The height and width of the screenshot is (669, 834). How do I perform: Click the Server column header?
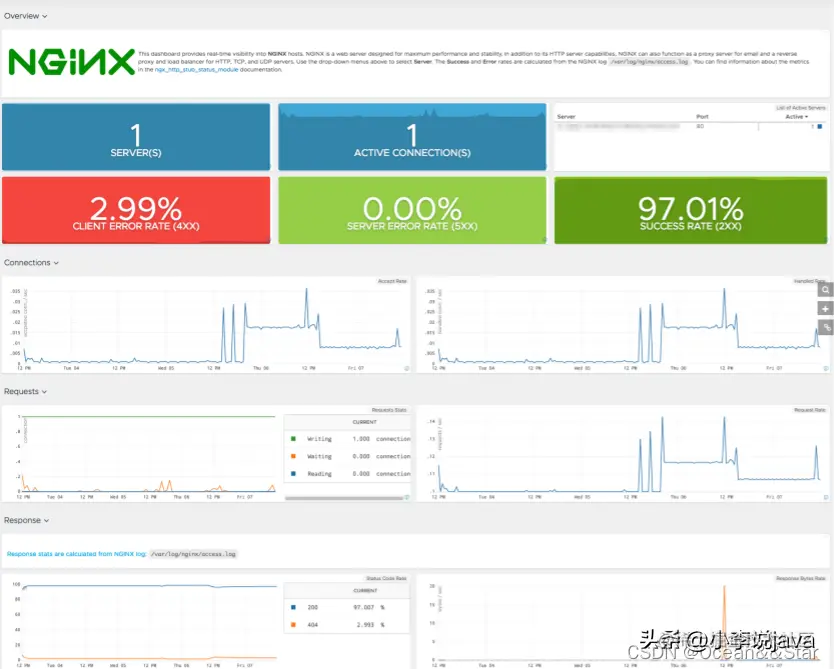point(566,116)
